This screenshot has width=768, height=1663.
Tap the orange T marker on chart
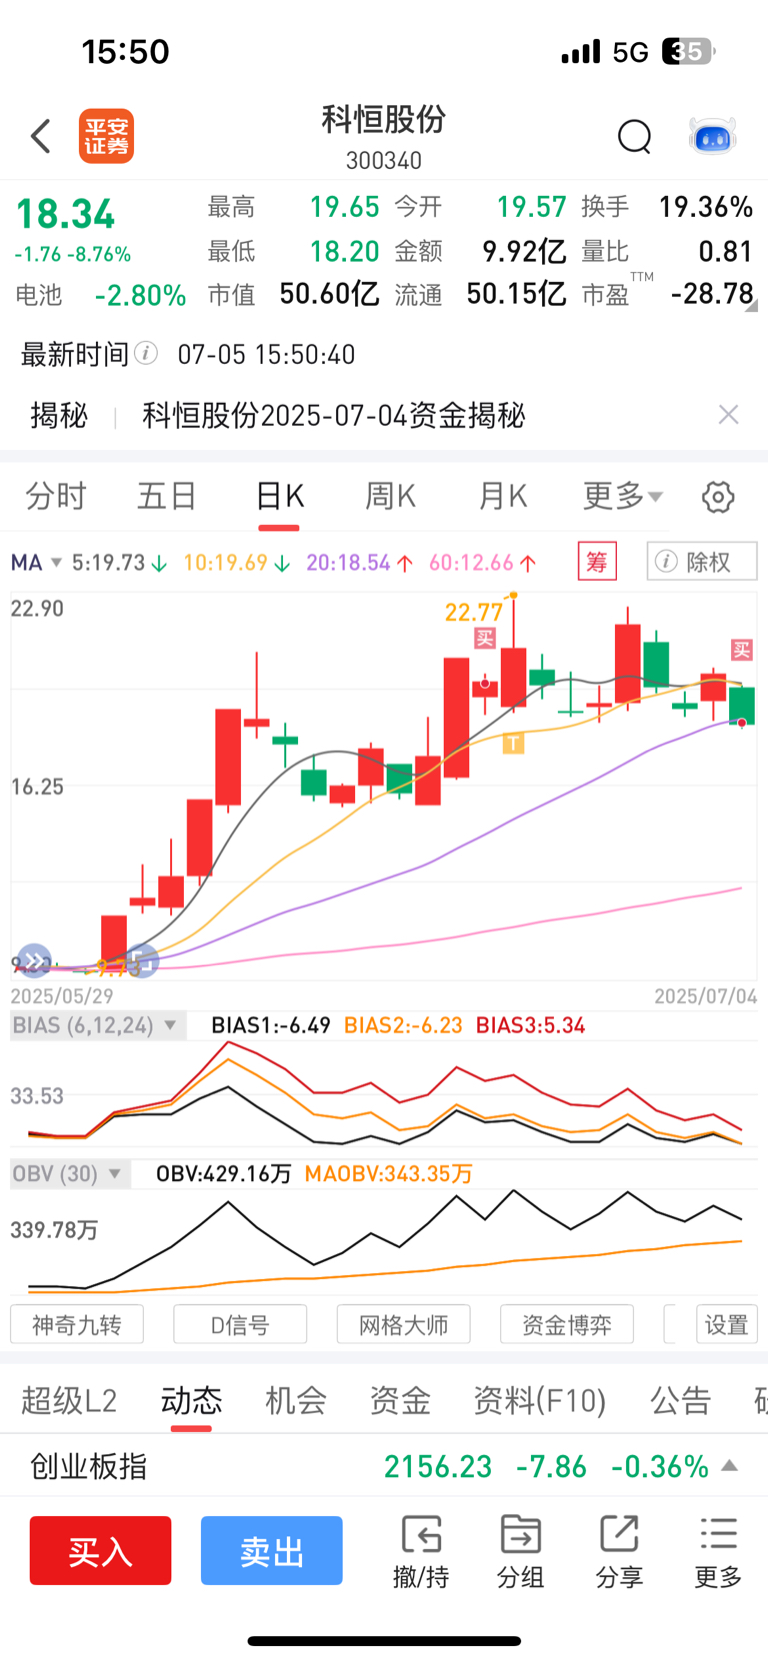tap(513, 742)
